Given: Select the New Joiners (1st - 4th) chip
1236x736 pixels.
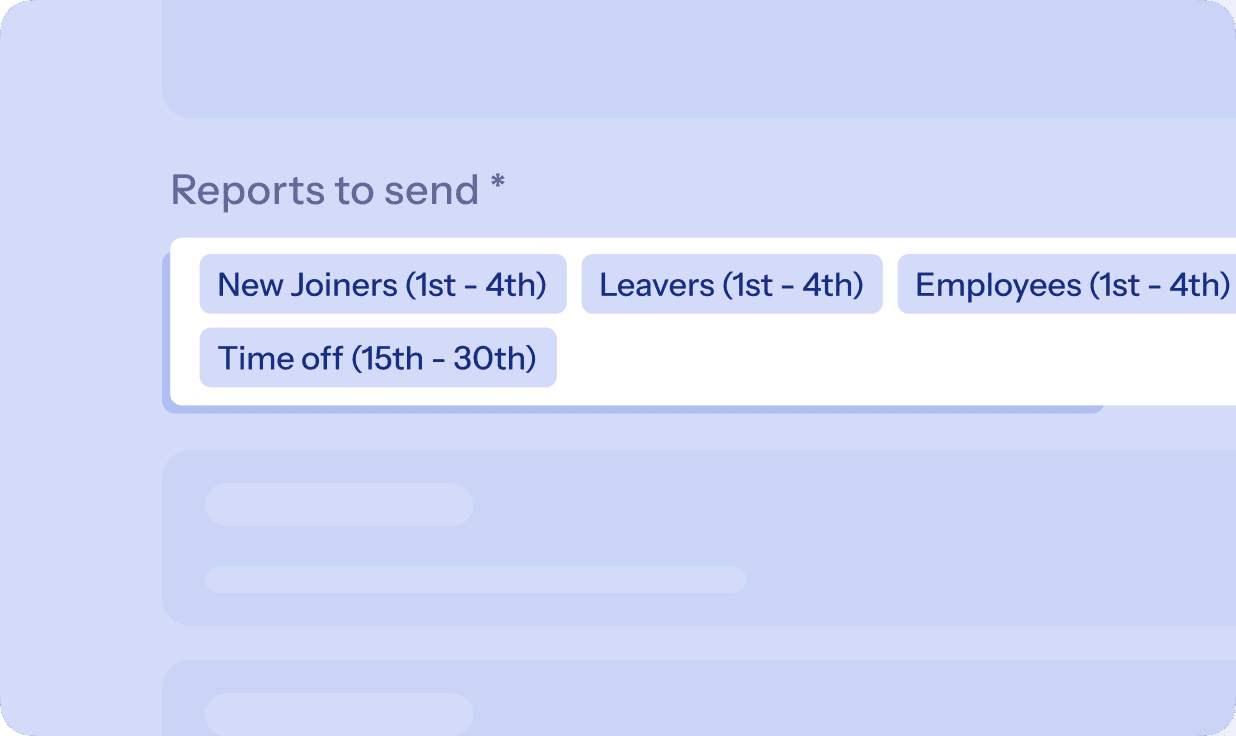Looking at the screenshot, I should pyautogui.click(x=382, y=285).
